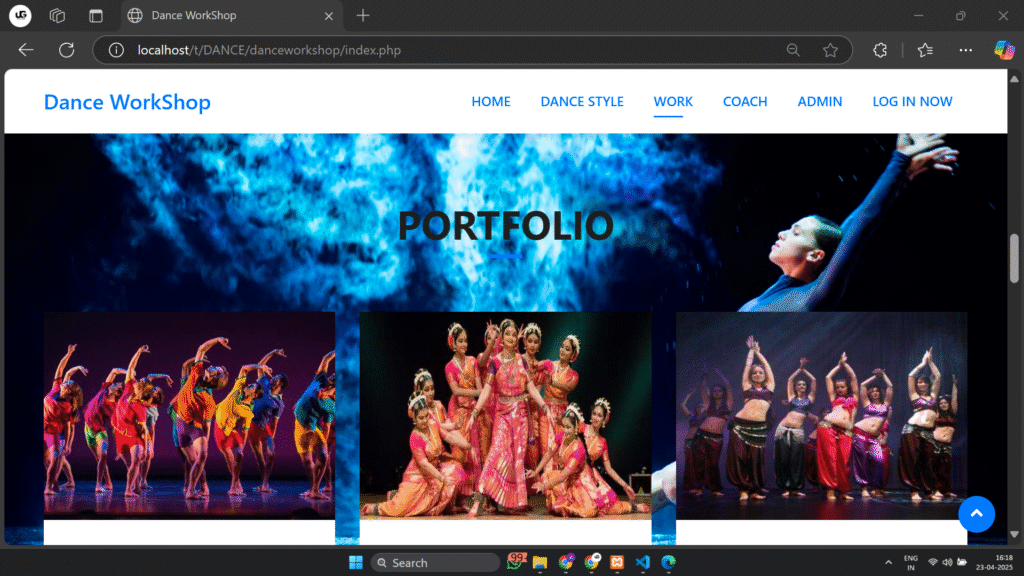
Task: Go back to the previous page
Action: 26,50
